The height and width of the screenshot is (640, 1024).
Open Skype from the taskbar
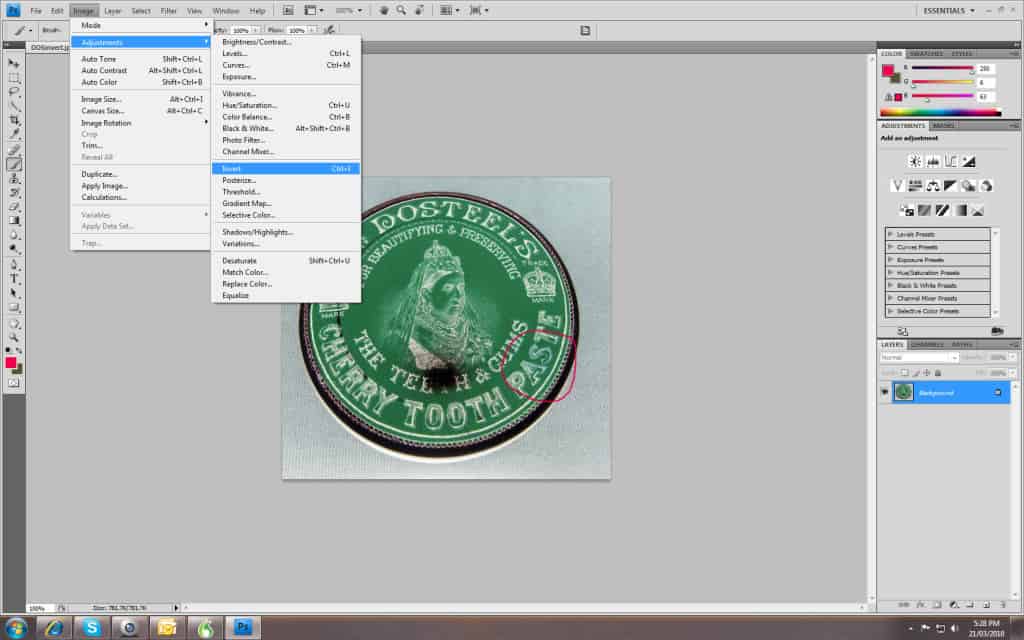click(x=91, y=628)
